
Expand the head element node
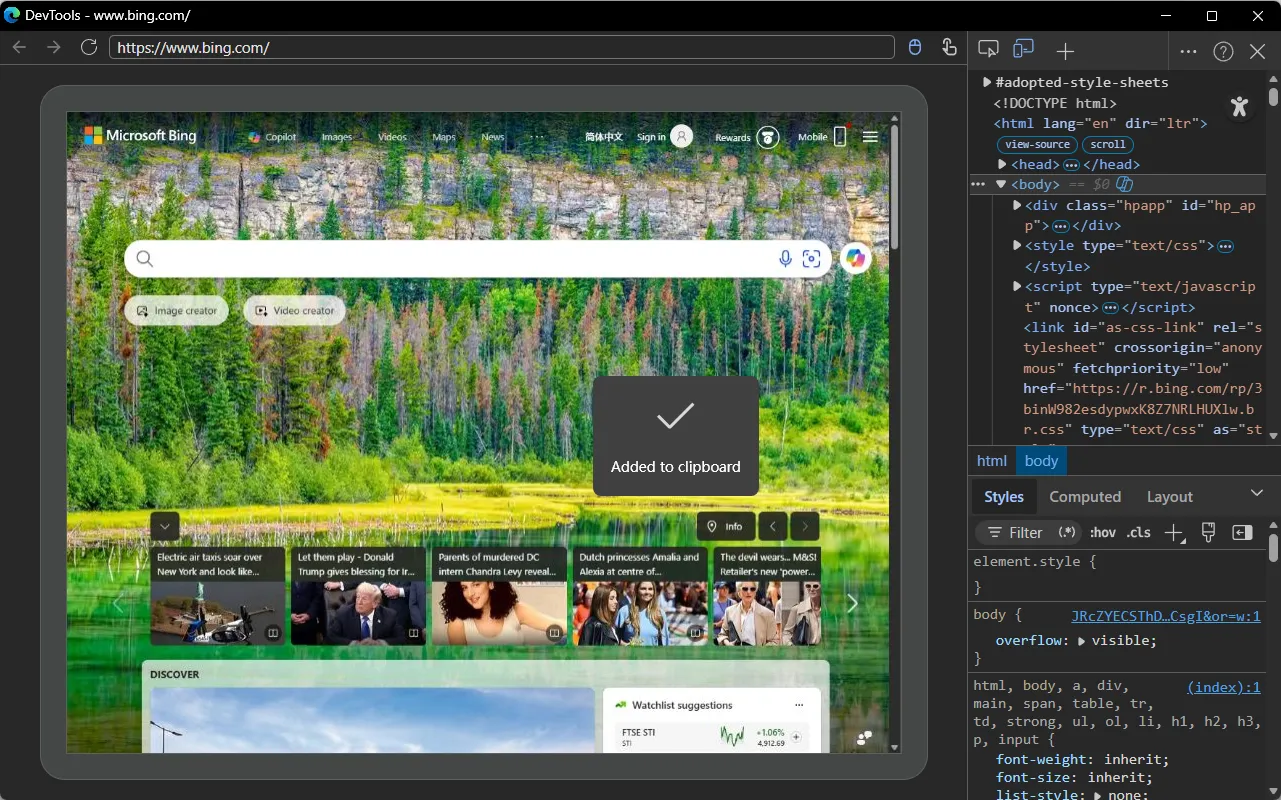pyautogui.click(x=1002, y=164)
